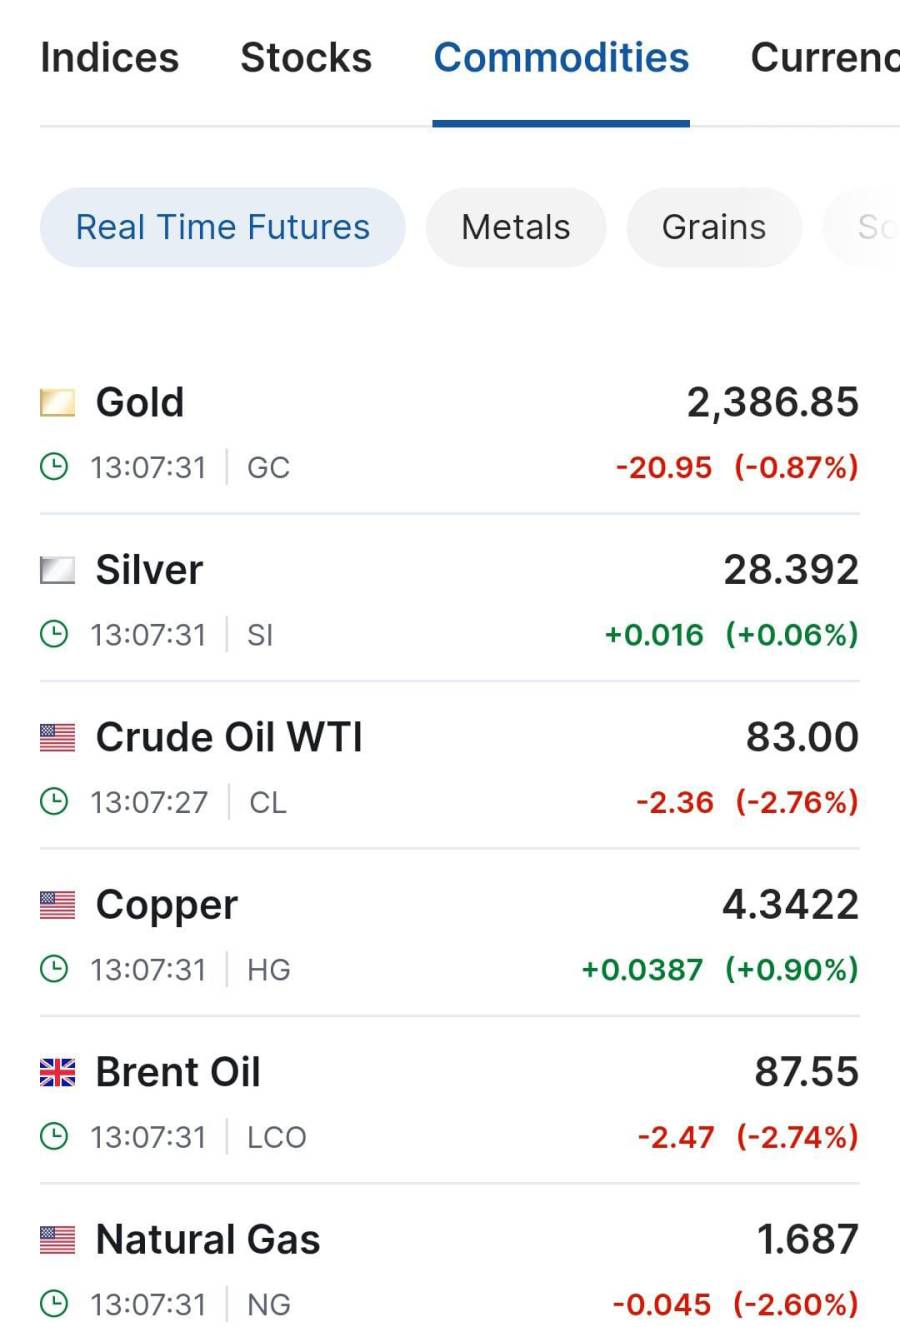Click the US flag beside Crude Oil WTI
900x1327 pixels.
[57, 738]
